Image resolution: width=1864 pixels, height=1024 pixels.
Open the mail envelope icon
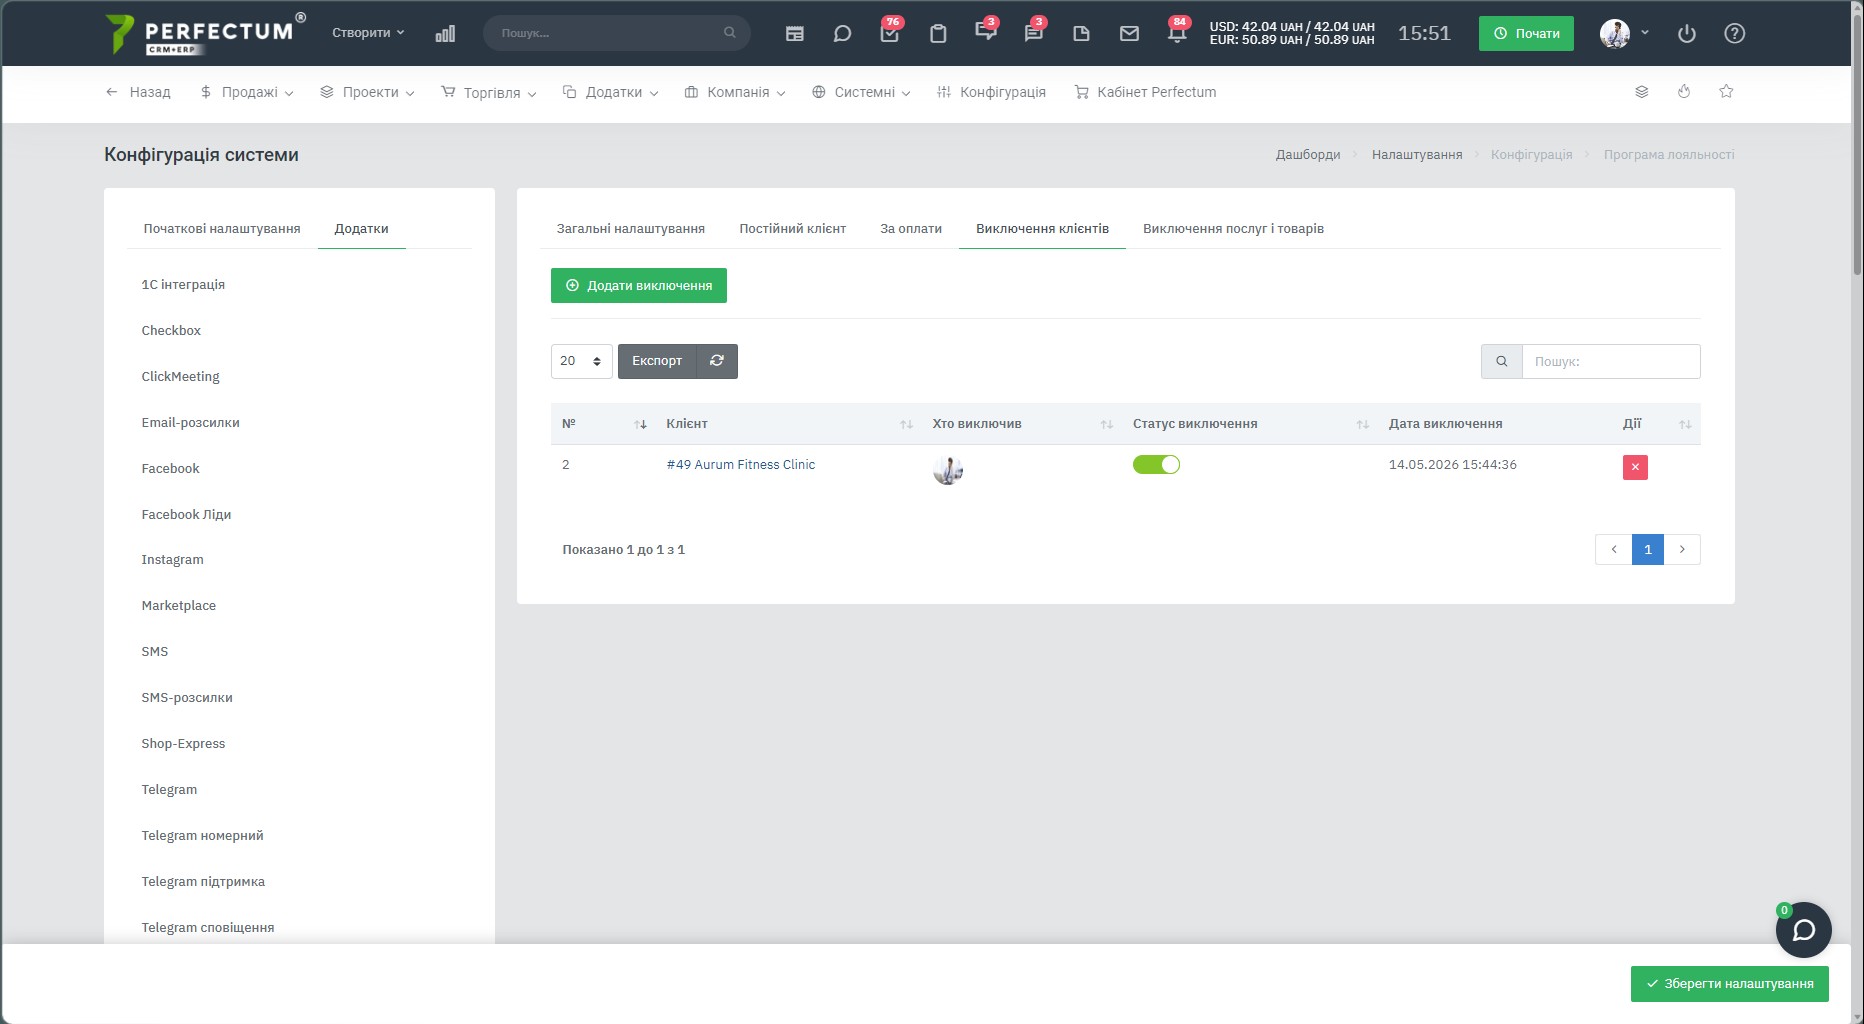1129,33
